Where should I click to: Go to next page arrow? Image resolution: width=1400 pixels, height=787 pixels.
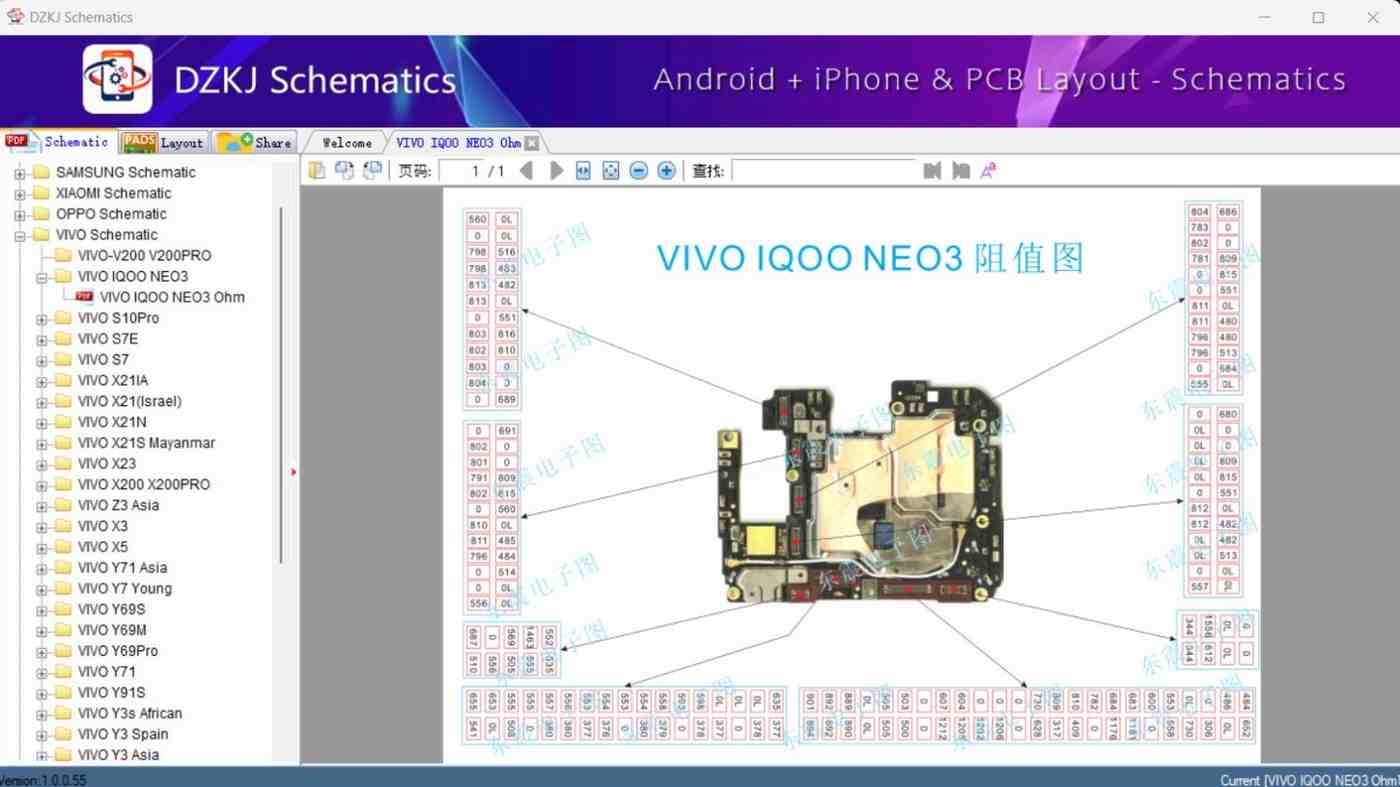point(556,171)
